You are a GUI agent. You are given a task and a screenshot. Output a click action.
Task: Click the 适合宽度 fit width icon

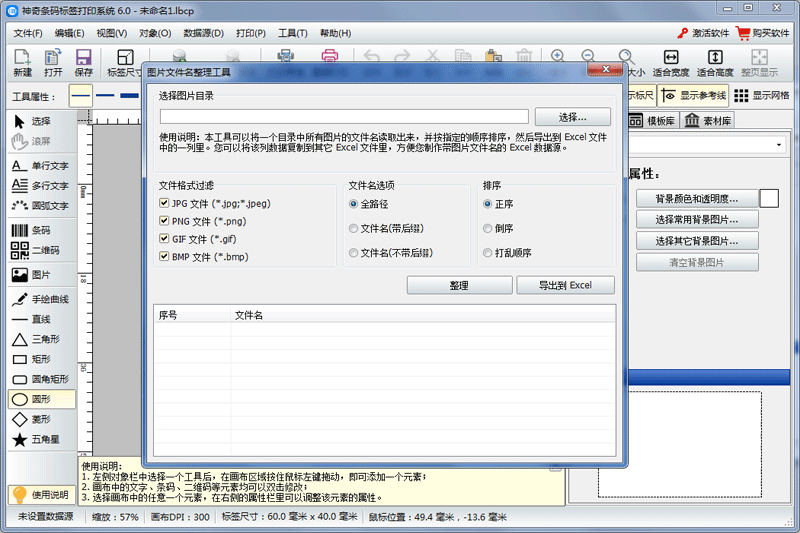pos(671,63)
